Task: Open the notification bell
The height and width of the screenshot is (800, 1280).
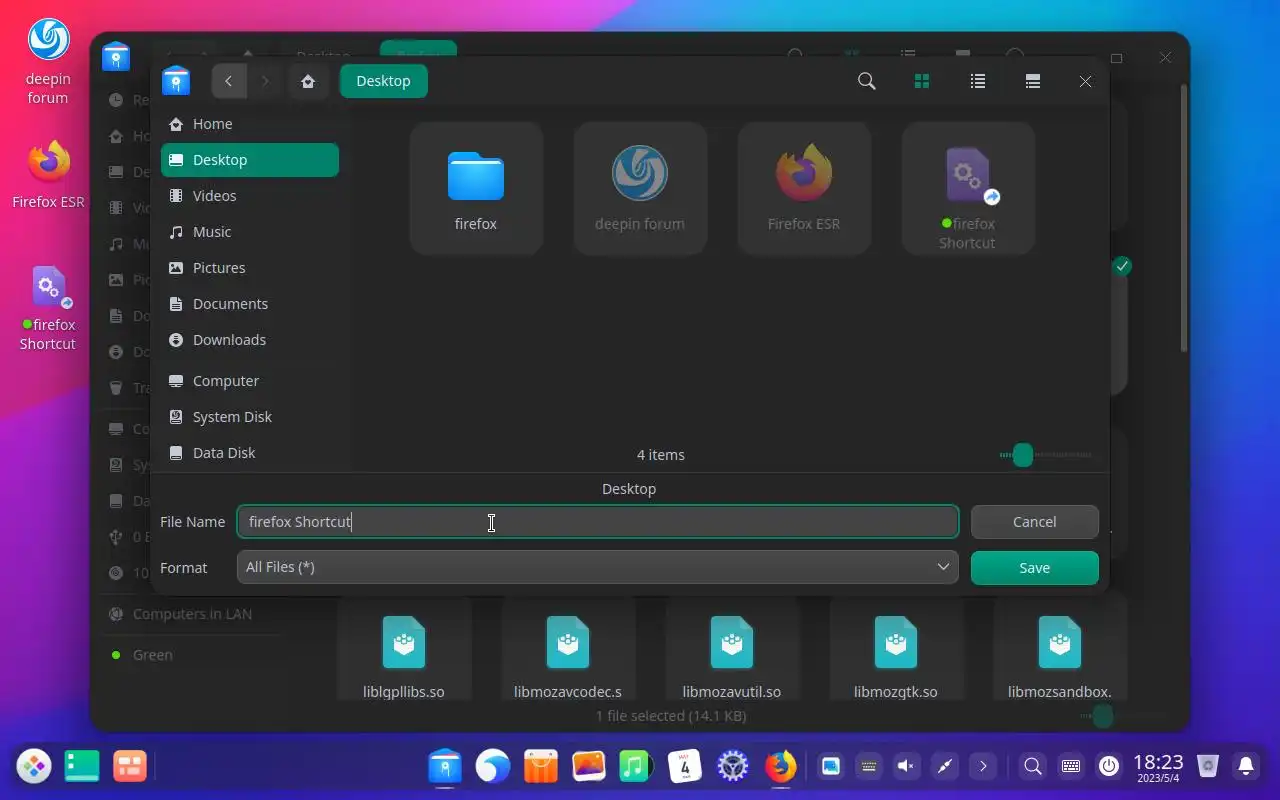Action: click(x=1246, y=767)
